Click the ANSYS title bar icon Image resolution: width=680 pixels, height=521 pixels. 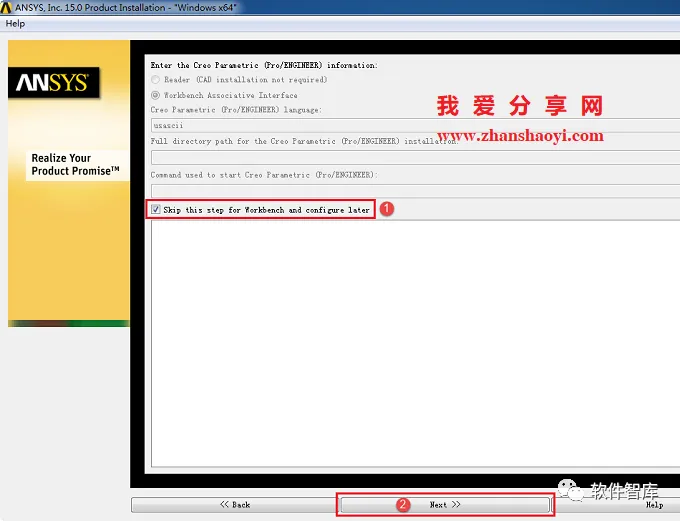(6, 7)
